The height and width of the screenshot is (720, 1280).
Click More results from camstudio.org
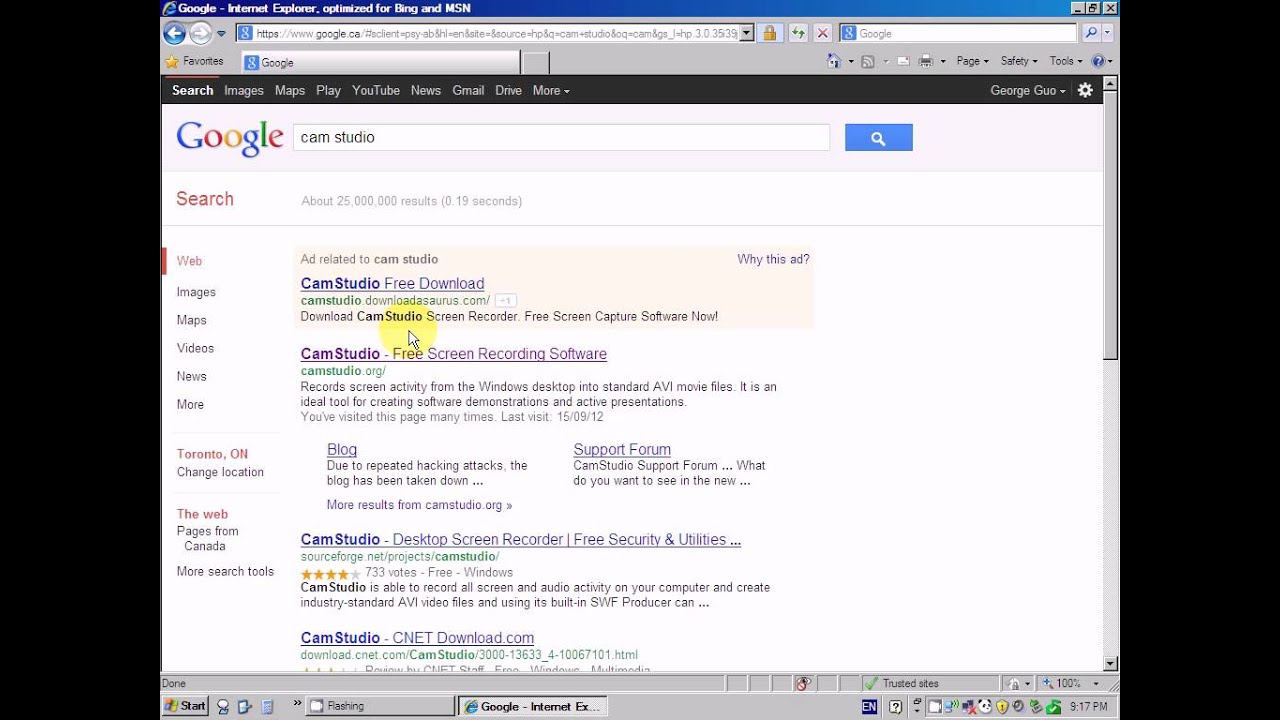(419, 505)
